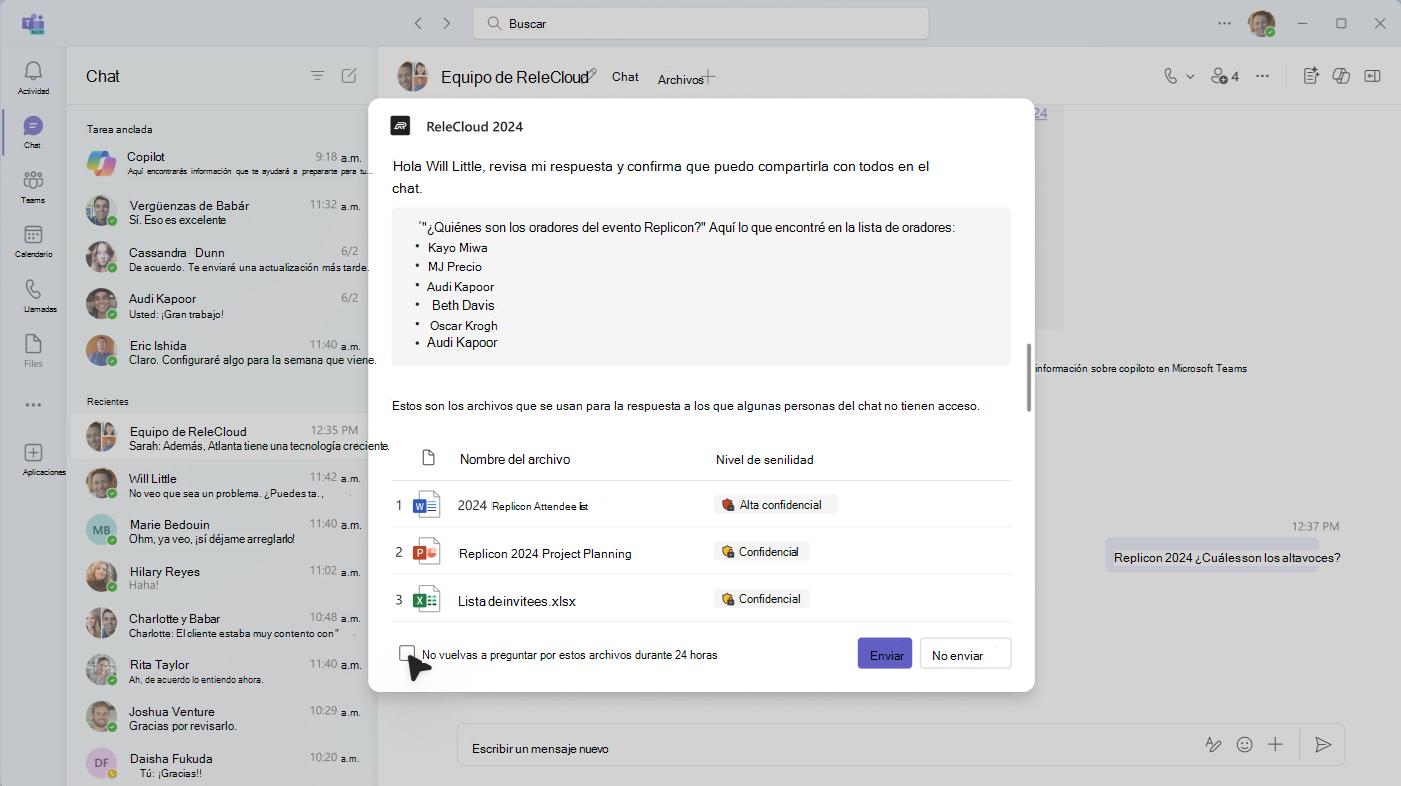Click the Lista deinvitees.xlsx file name
1401x786 pixels.
[517, 601]
